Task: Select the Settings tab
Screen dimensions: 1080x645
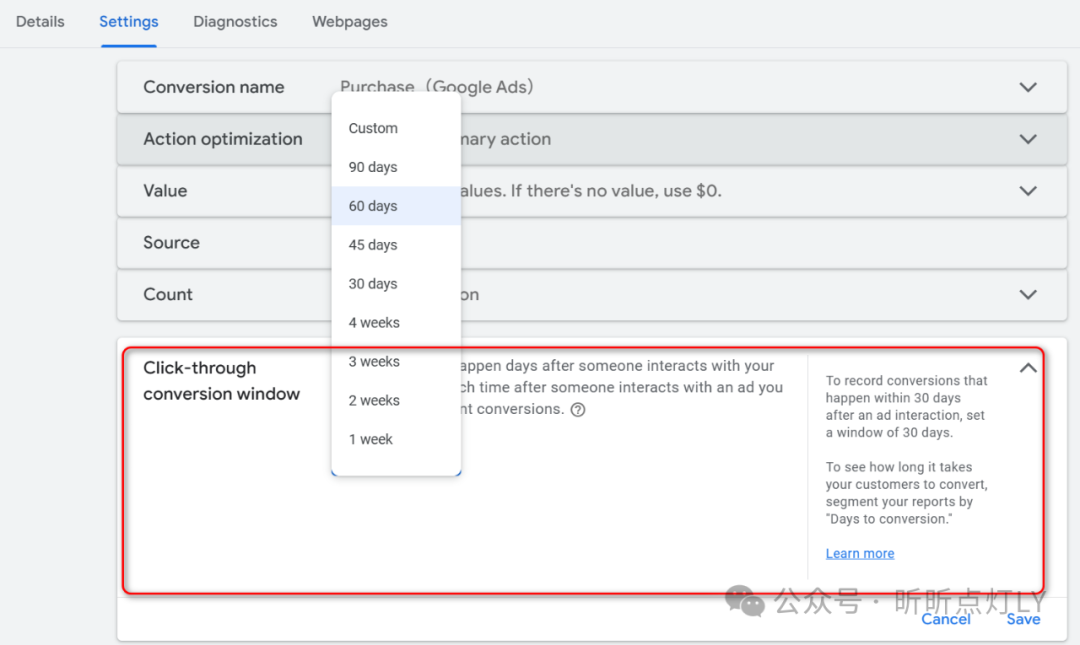Action: click(x=128, y=21)
